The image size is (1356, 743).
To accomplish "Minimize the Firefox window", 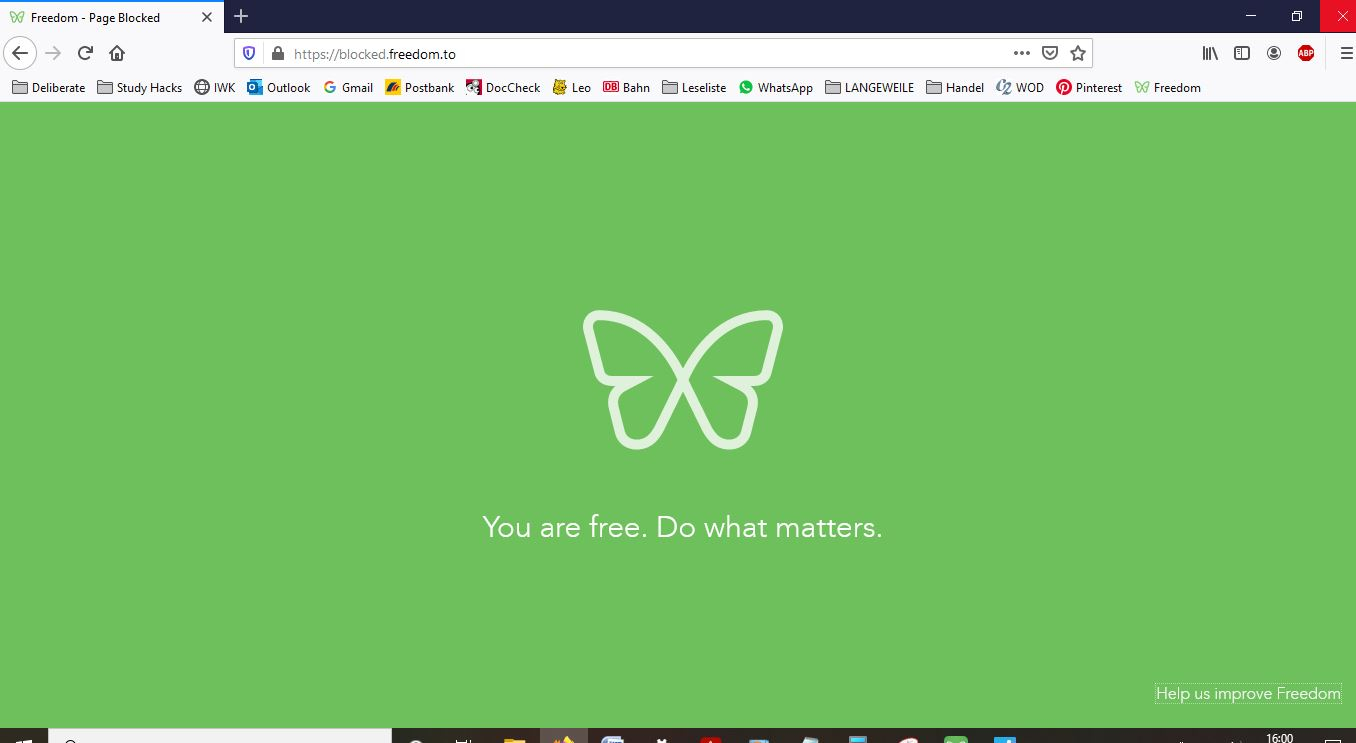I will 1251,16.
